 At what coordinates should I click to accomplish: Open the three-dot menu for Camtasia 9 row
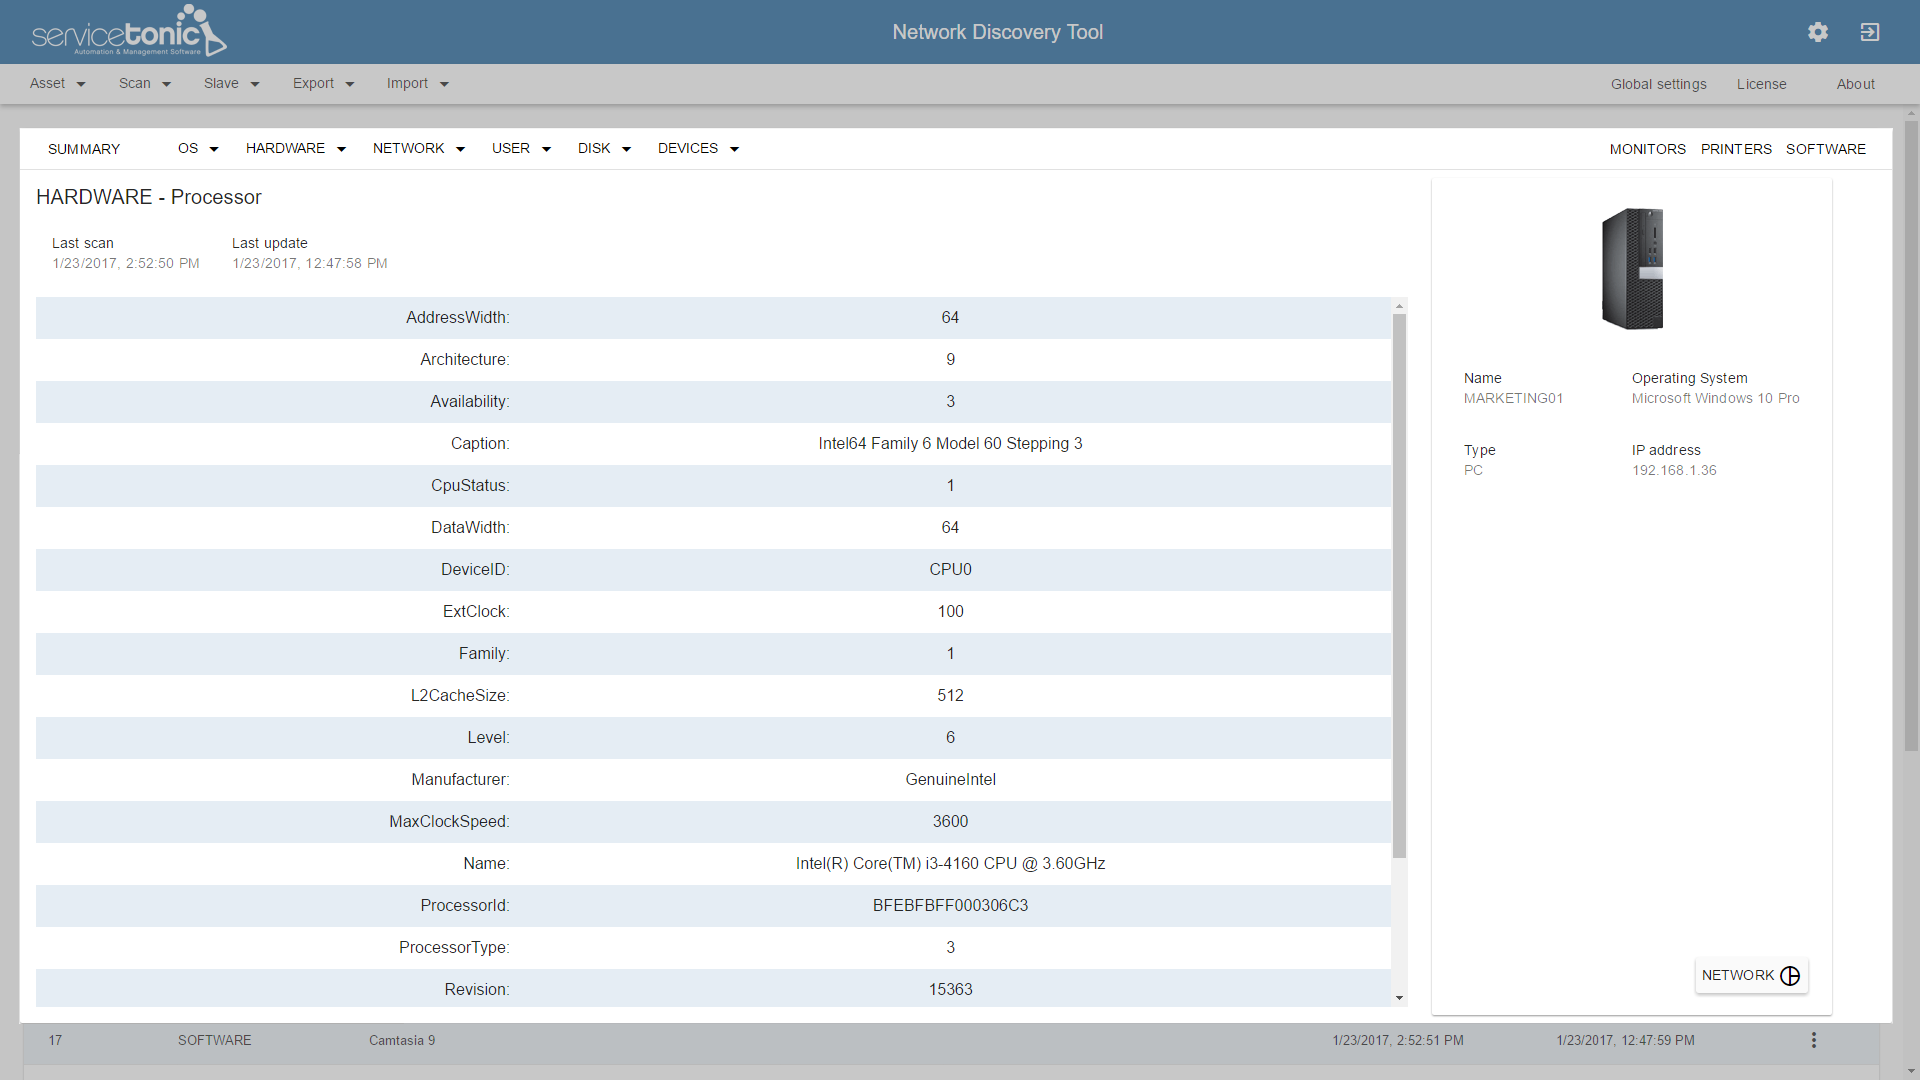pos(1814,1040)
